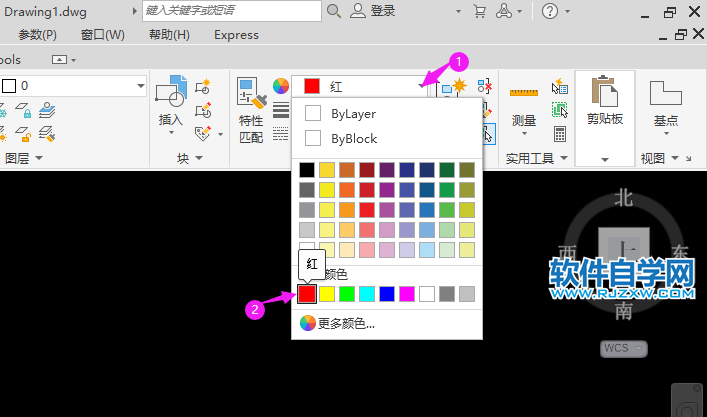Viewport: 707px width, 417px height.
Task: Pick the cyan index color swatch
Action: pyautogui.click(x=367, y=294)
